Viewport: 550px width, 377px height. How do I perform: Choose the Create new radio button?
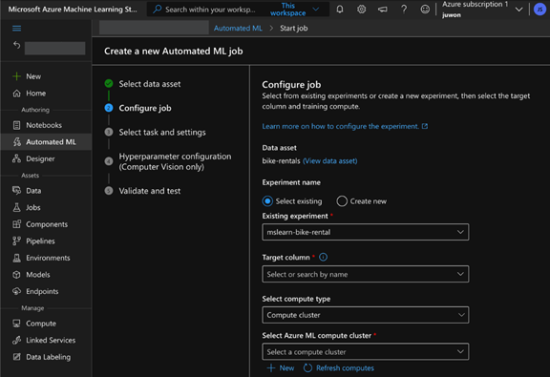[x=342, y=201]
